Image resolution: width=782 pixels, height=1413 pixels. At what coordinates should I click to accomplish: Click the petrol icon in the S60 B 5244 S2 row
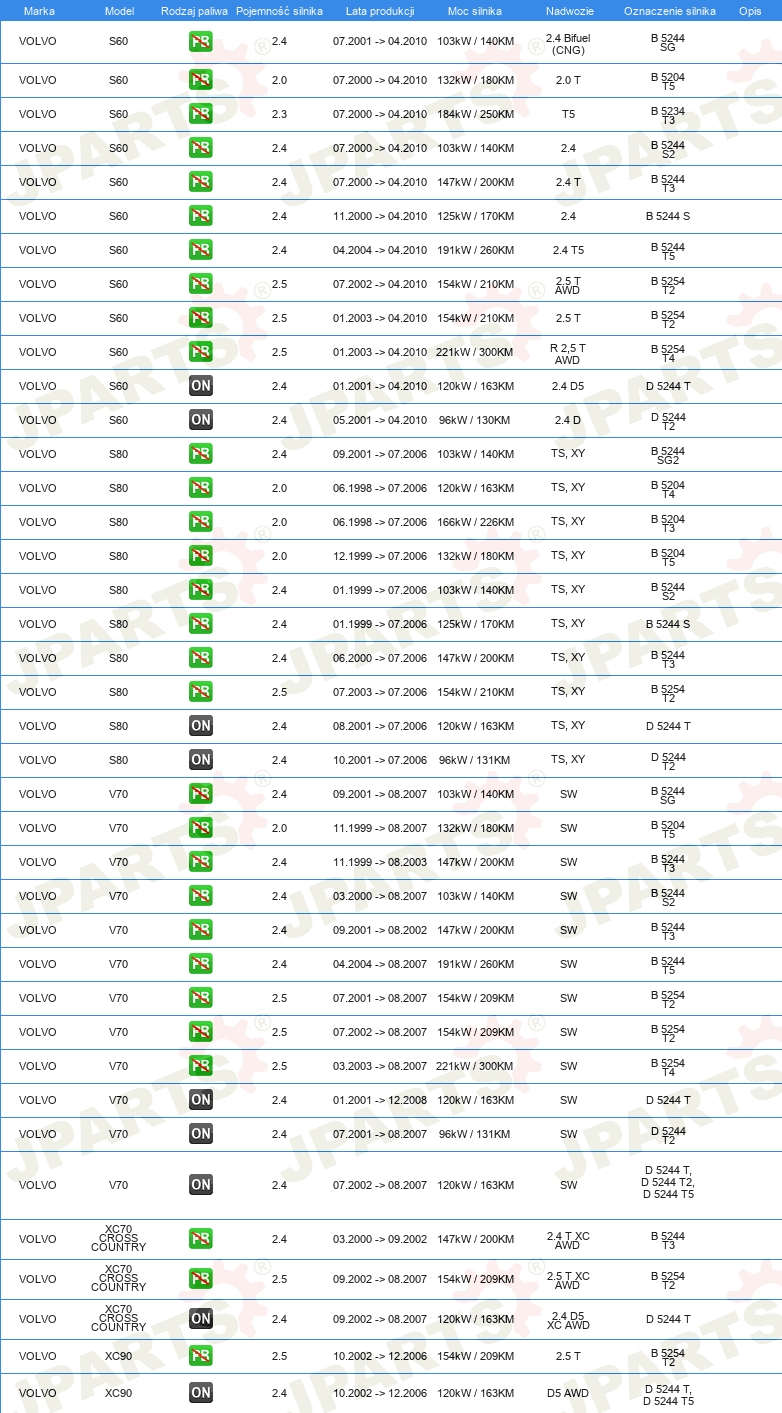(x=201, y=148)
